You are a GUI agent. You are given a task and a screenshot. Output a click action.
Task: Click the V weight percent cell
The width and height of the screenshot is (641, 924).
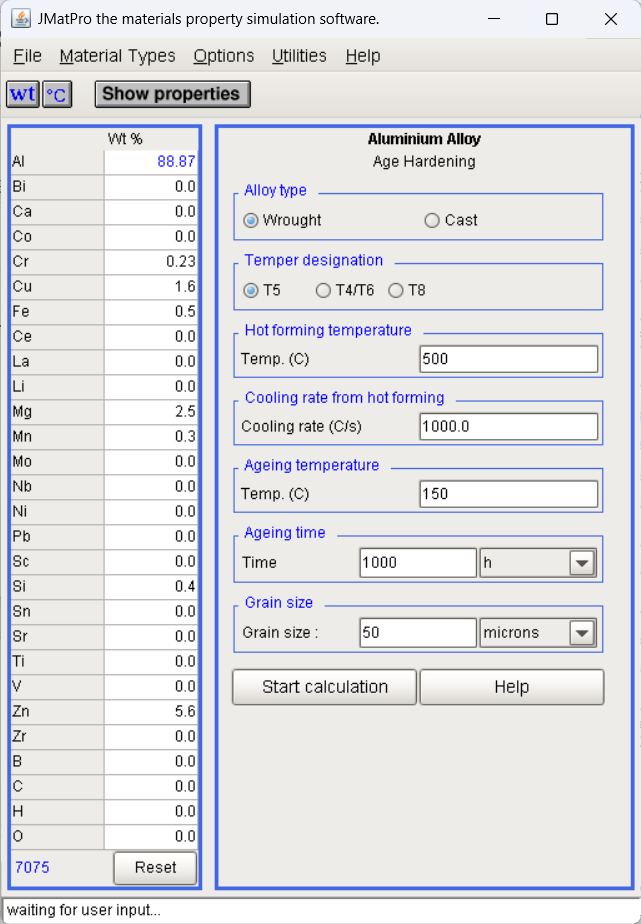(151, 687)
